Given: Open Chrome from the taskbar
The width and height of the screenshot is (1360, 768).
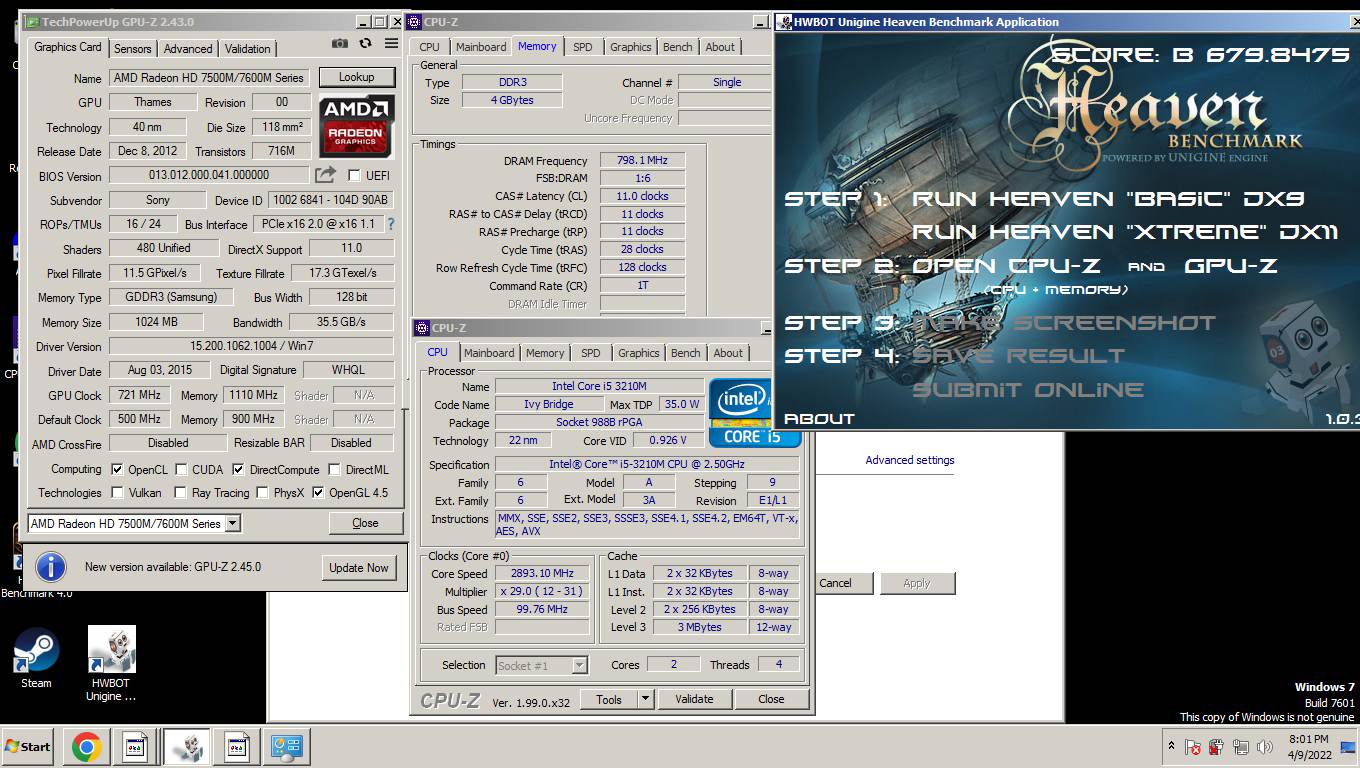Looking at the screenshot, I should tap(86, 747).
